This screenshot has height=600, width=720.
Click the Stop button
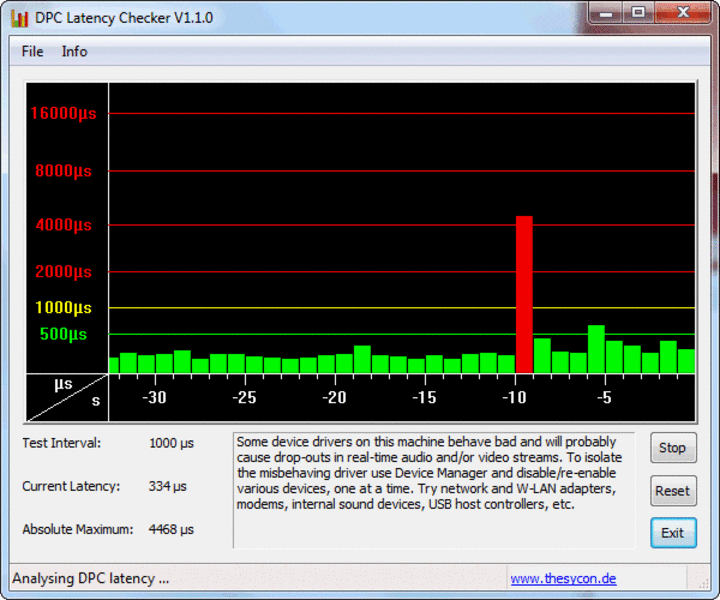(673, 448)
